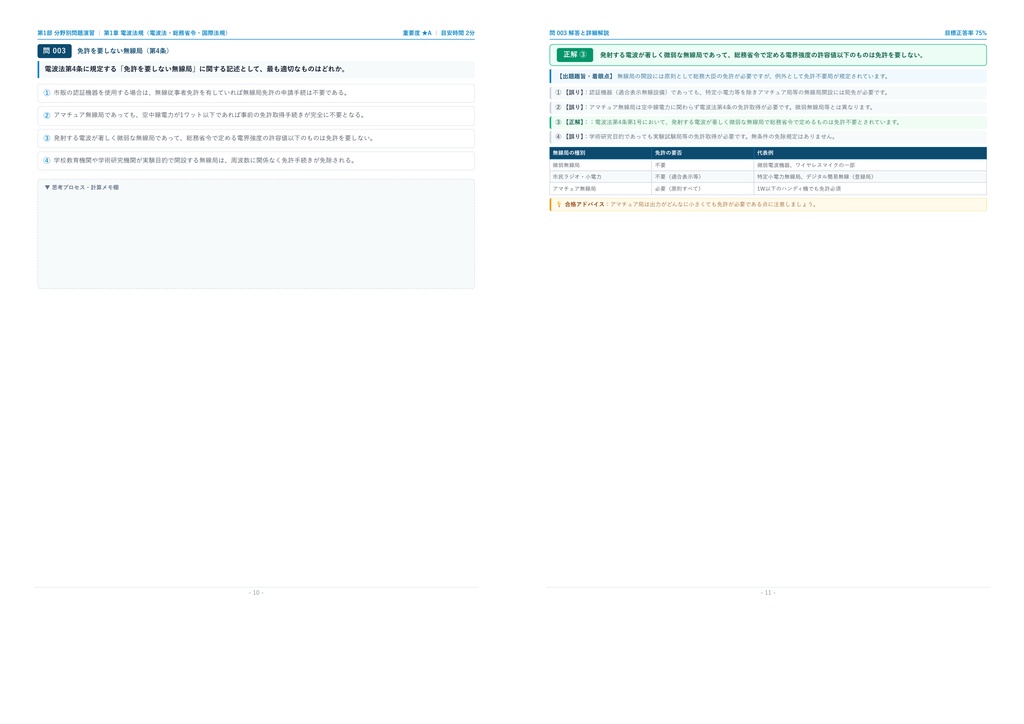Click the title 免許を要しない無線局（第4条）
This screenshot has height=724, width=1024.
pos(123,51)
